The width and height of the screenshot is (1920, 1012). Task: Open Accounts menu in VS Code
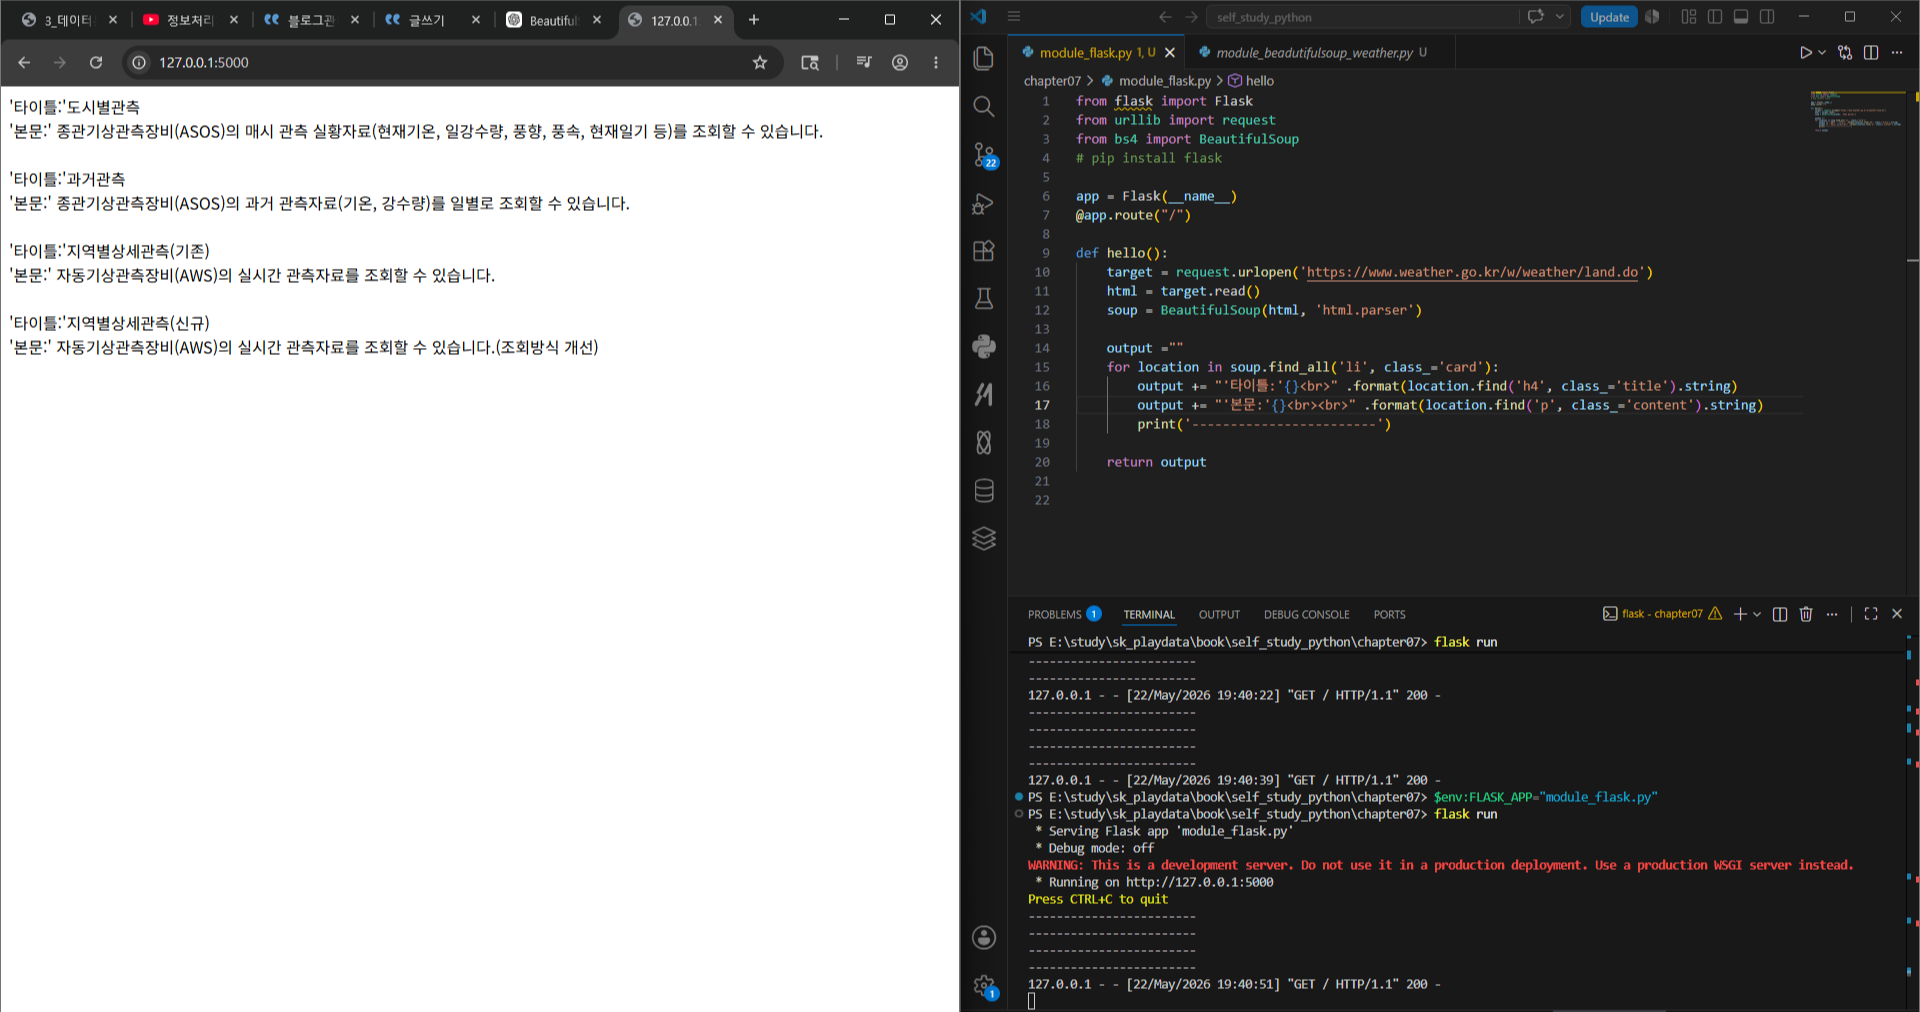984,937
